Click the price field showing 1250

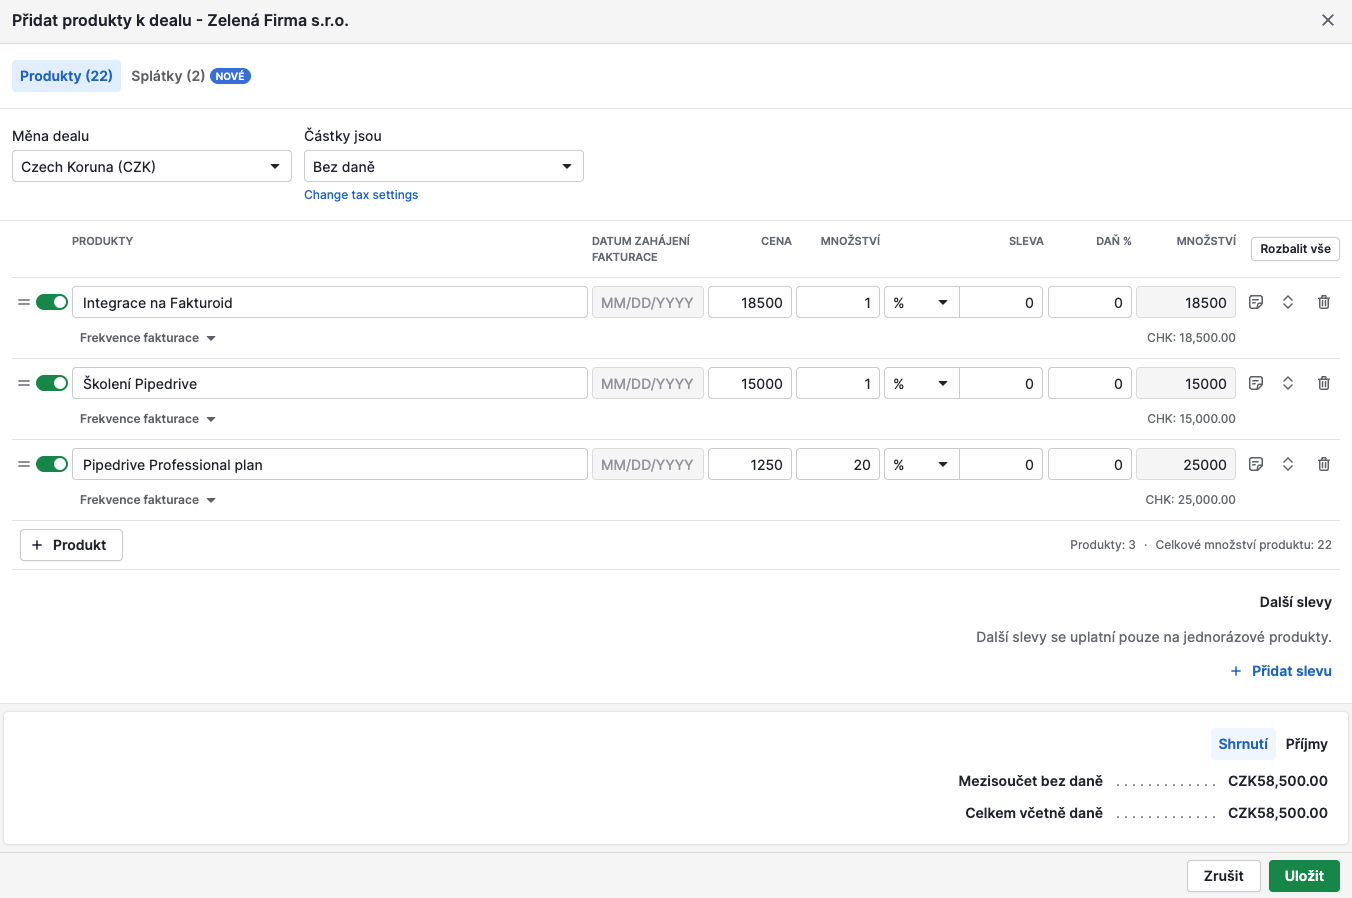click(750, 464)
